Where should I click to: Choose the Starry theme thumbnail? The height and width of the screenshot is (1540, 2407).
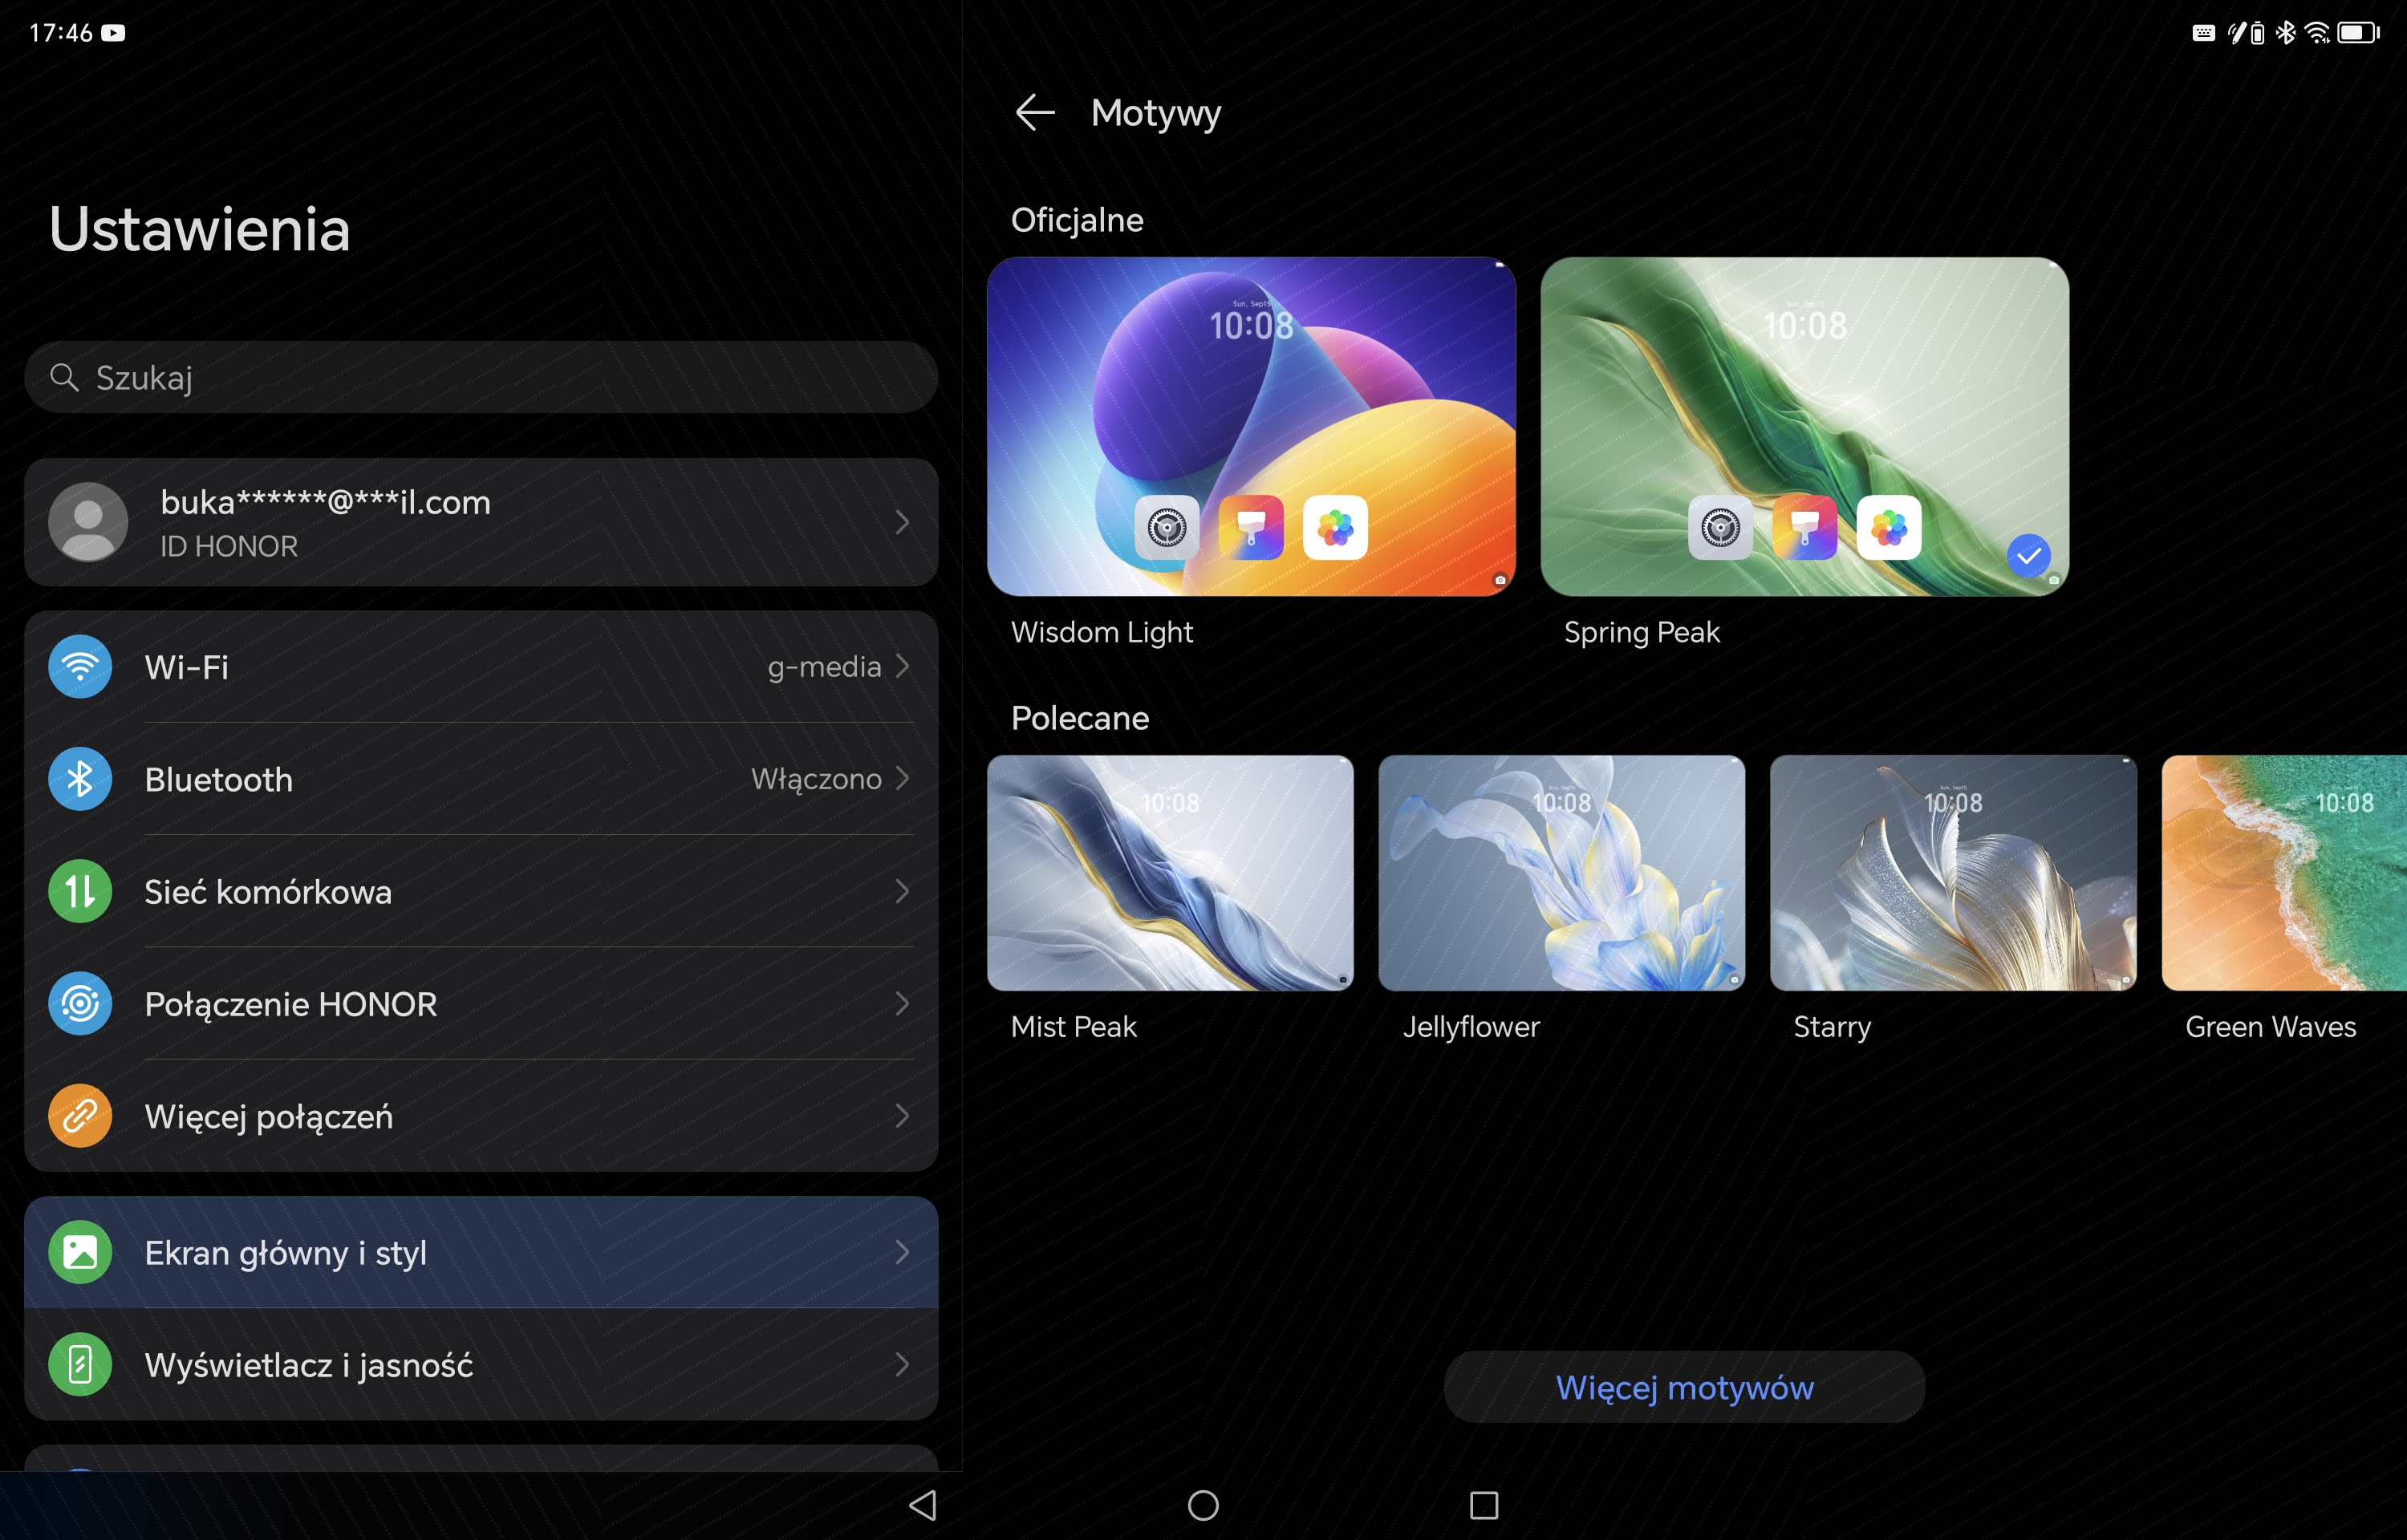1953,873
